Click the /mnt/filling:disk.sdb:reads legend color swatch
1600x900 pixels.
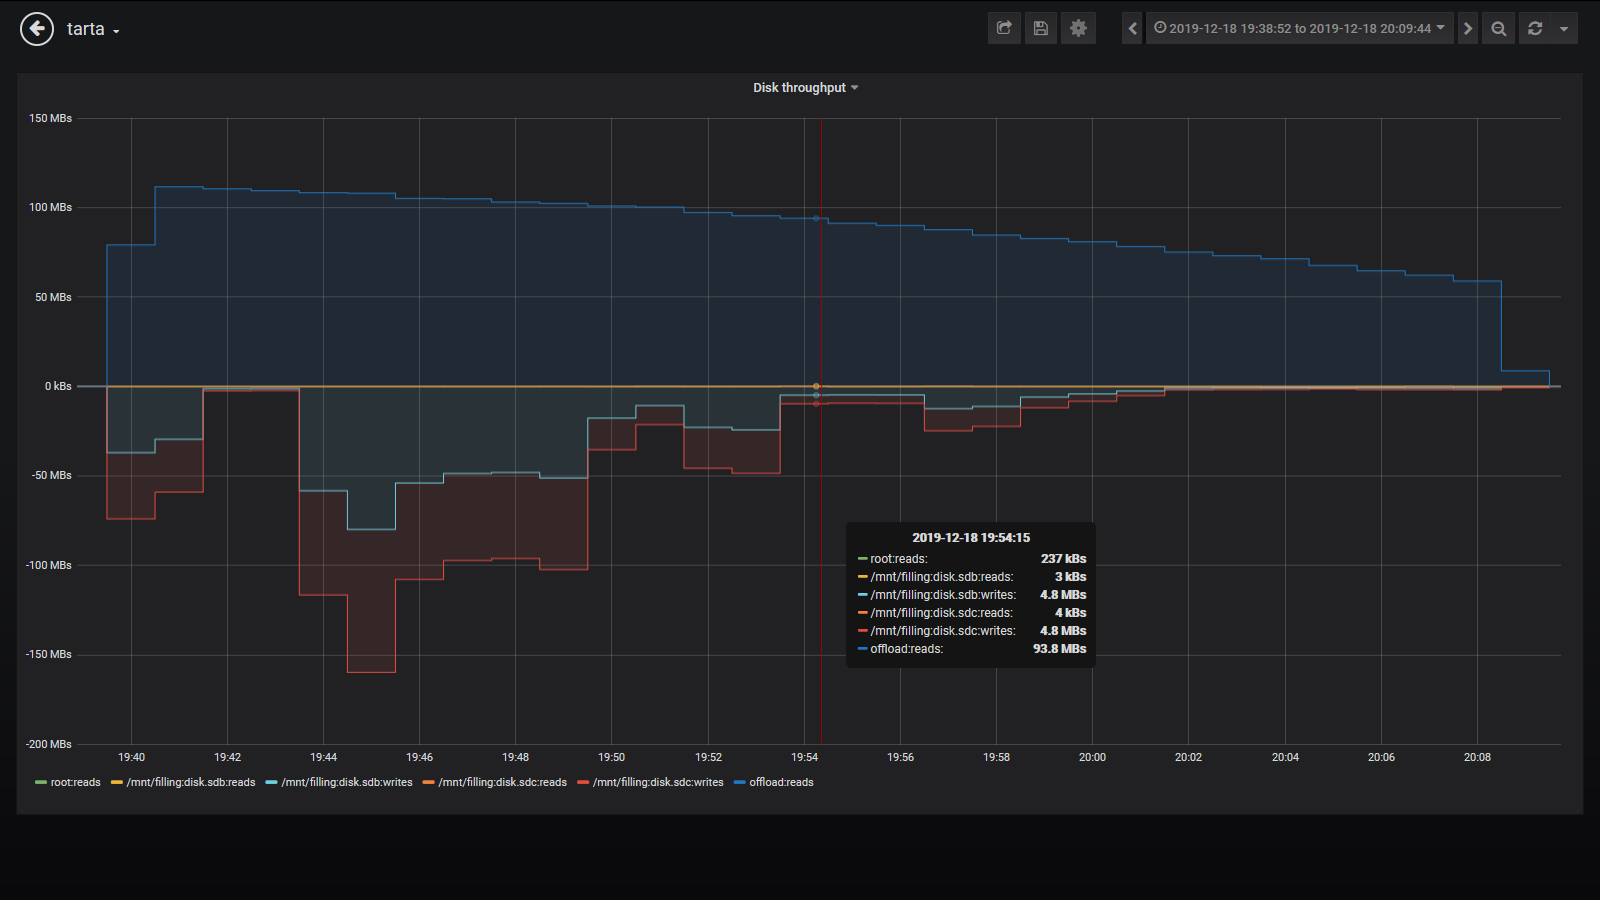[117, 783]
